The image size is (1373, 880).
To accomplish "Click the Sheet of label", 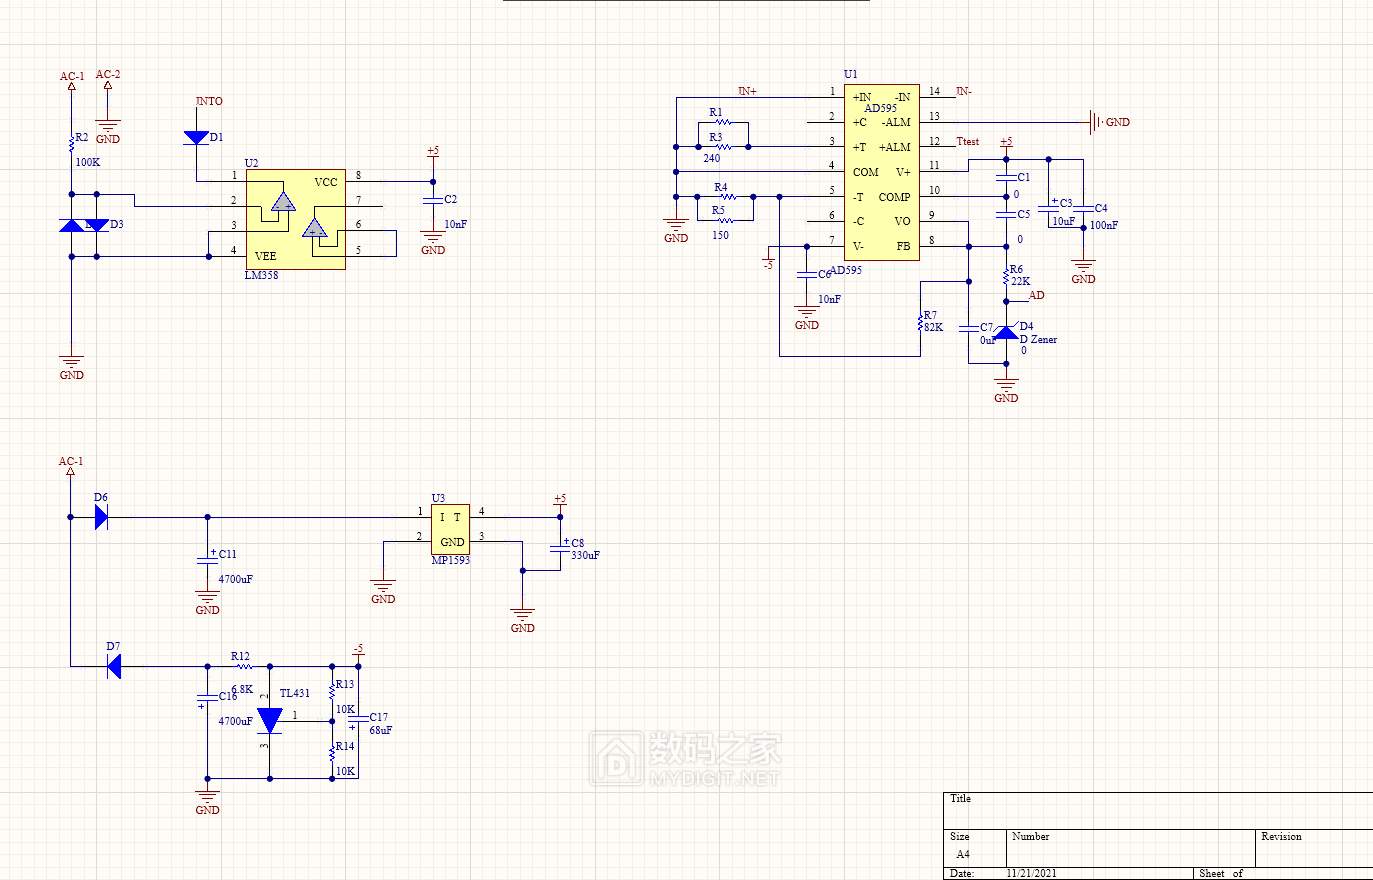I will click(x=1220, y=873).
